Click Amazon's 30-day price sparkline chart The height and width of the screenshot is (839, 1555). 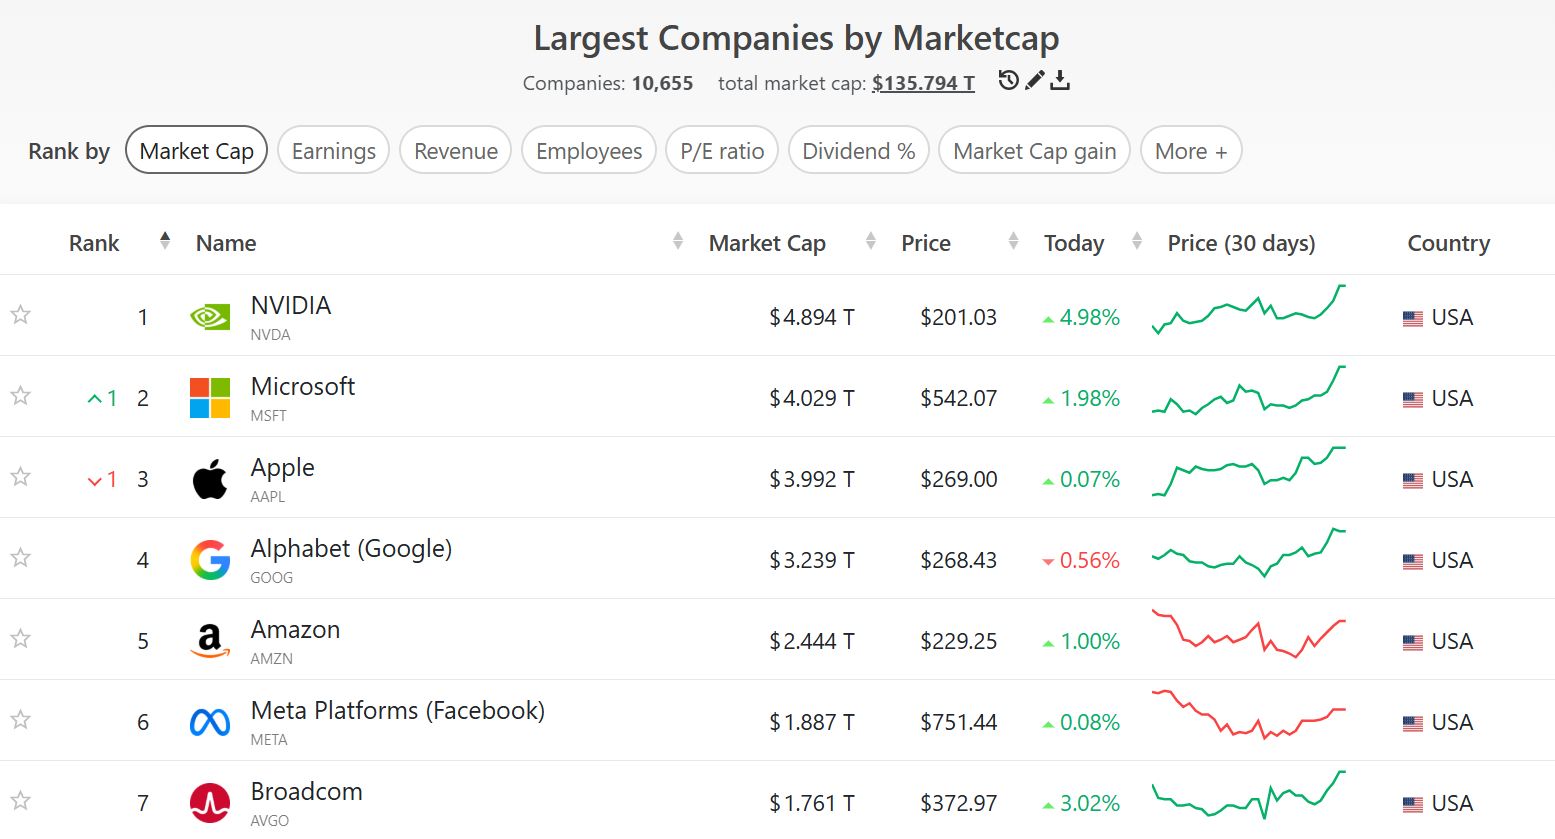[1249, 634]
